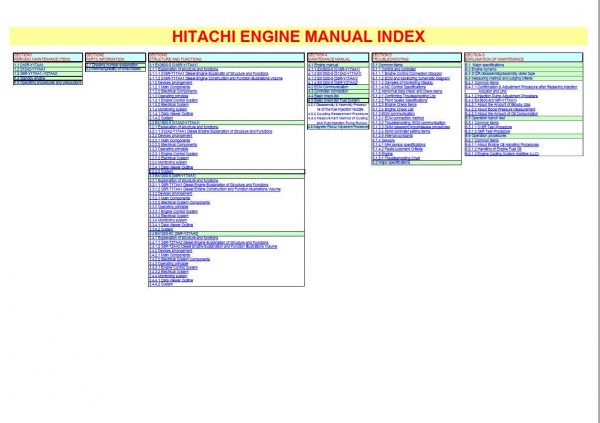Open ECM and monitoring schematic diagram link
This screenshot has width=600, height=423.
point(411,78)
